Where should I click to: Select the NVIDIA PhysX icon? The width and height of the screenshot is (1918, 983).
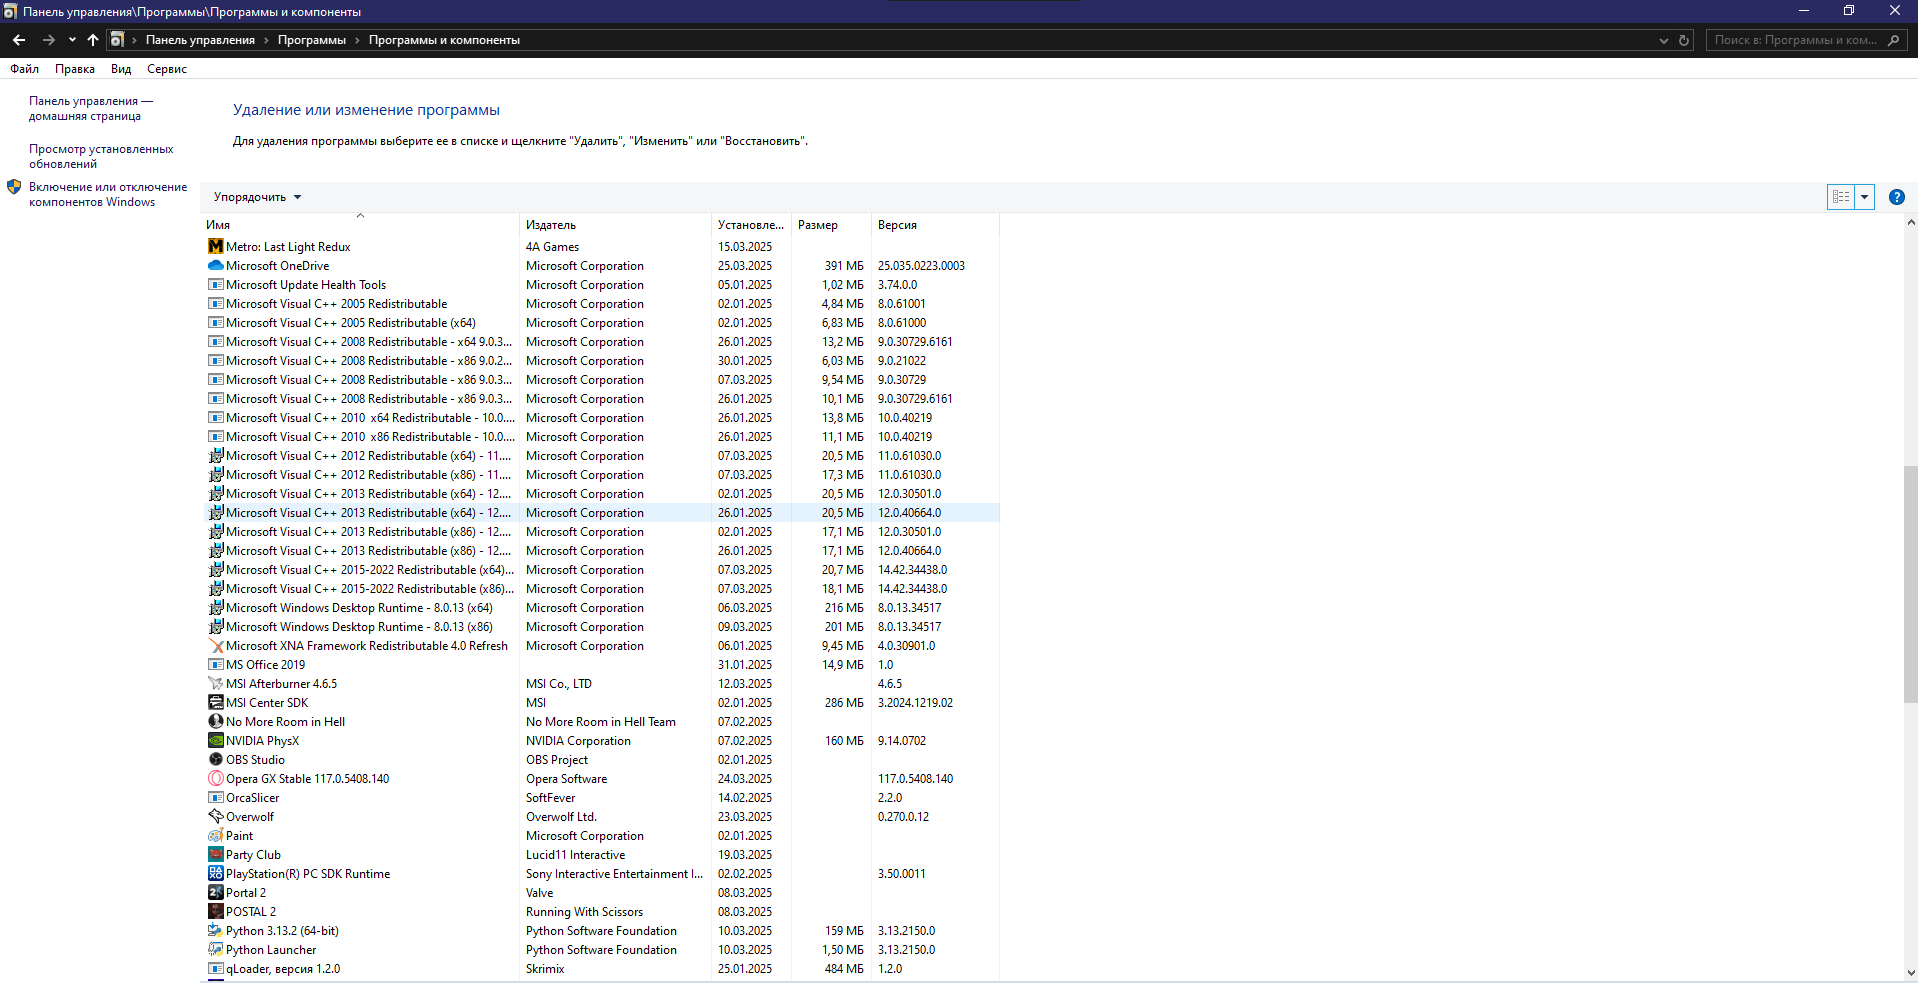[x=215, y=741]
